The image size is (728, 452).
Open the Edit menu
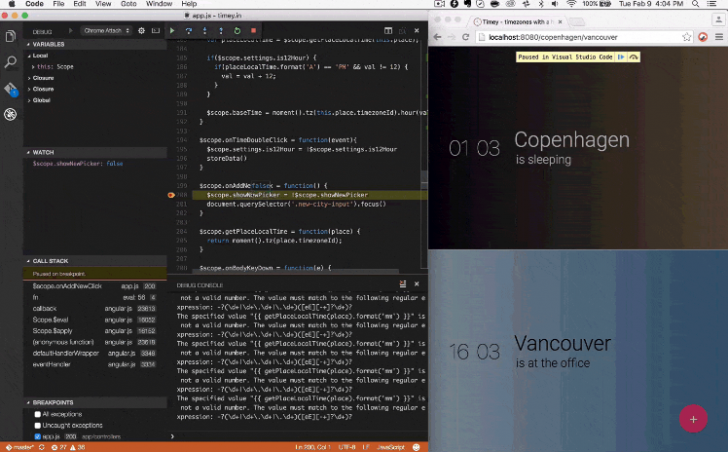point(79,4)
